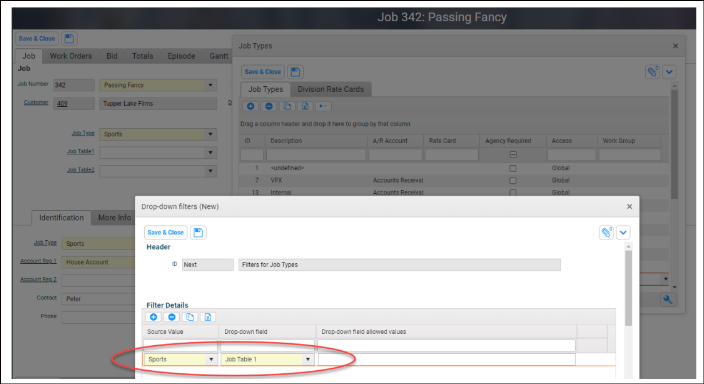This screenshot has height=384, width=704.
Task: Export Filter Details to Excel
Action: (x=207, y=317)
